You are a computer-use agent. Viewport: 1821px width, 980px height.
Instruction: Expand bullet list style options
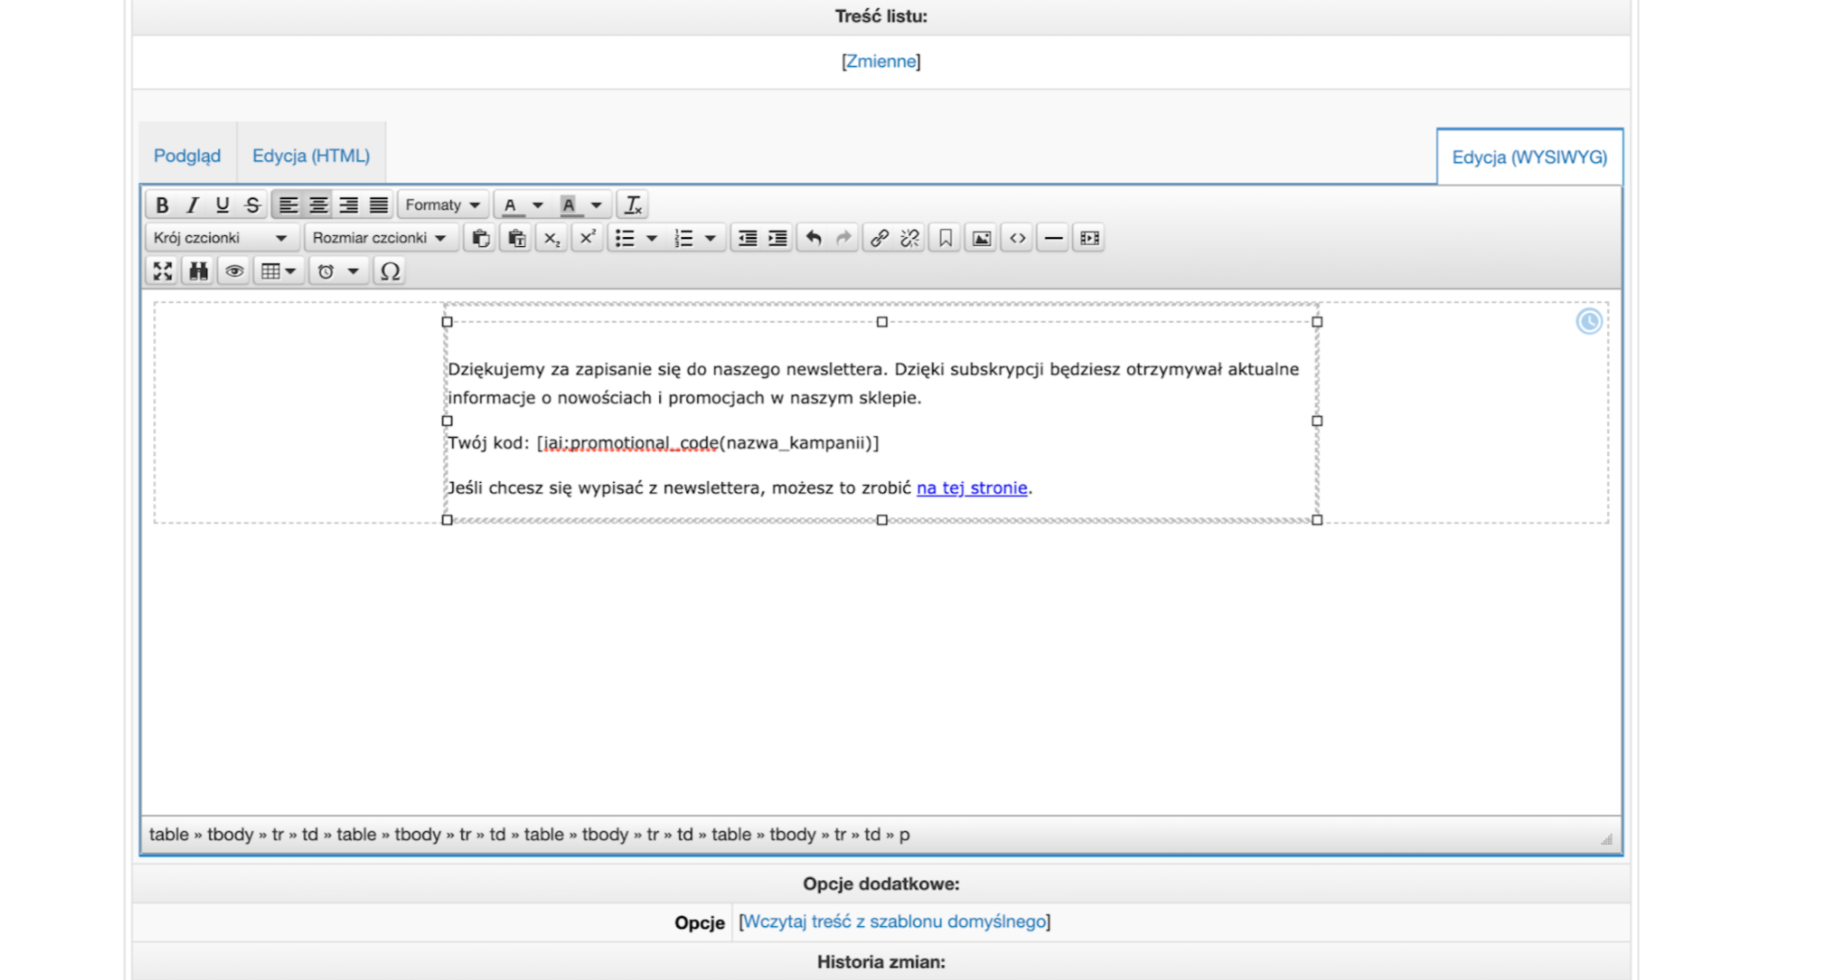tap(652, 238)
